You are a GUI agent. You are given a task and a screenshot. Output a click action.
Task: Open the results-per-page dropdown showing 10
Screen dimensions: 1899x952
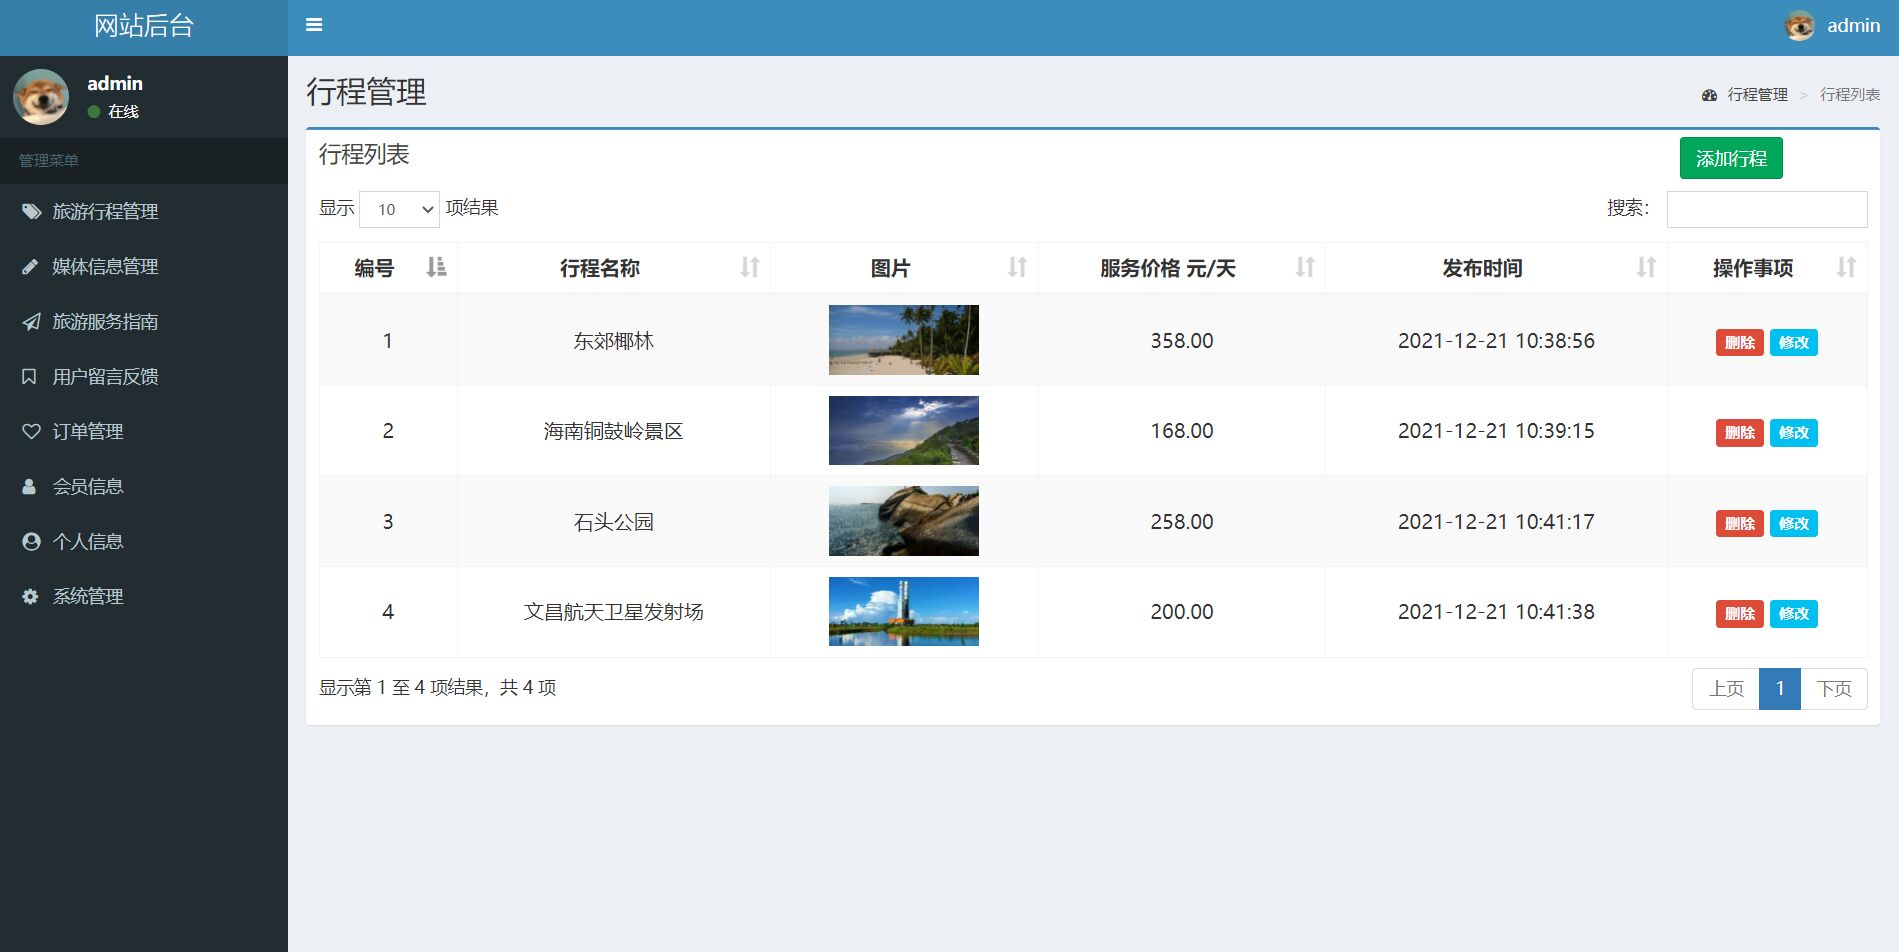click(399, 209)
